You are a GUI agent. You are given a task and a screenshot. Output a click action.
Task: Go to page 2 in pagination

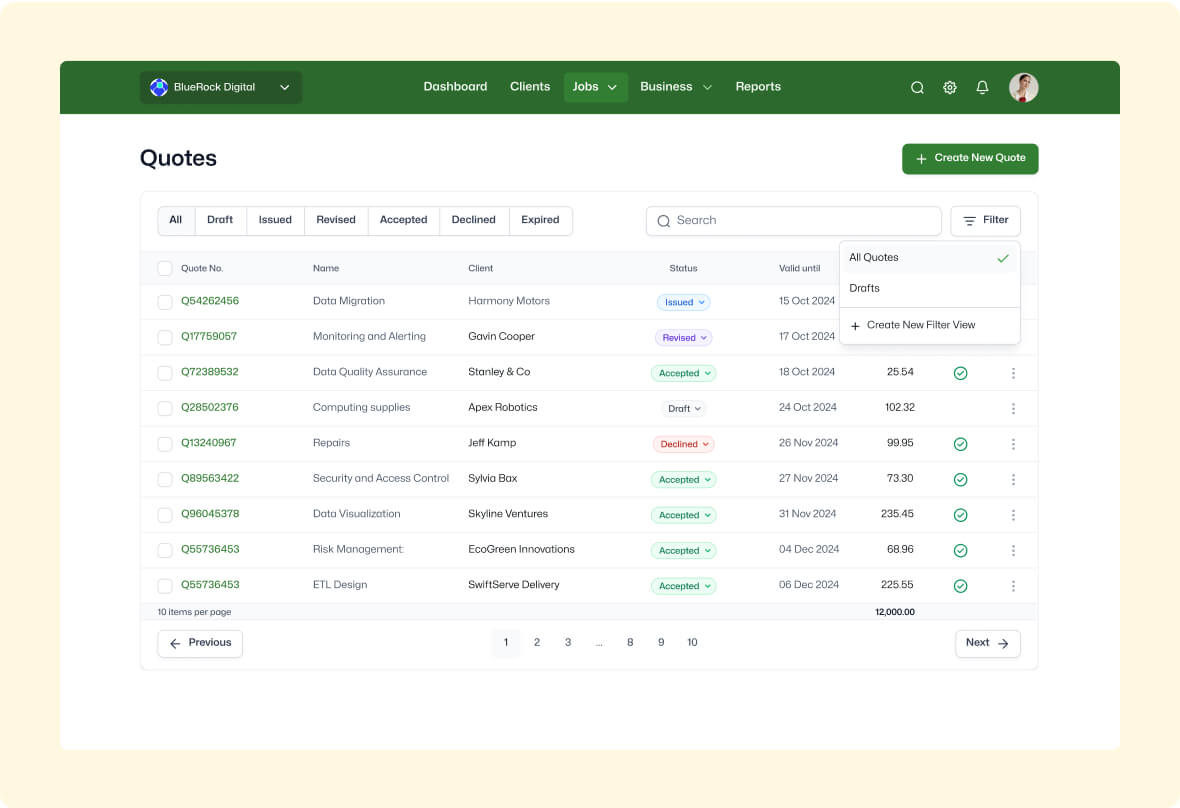click(537, 643)
